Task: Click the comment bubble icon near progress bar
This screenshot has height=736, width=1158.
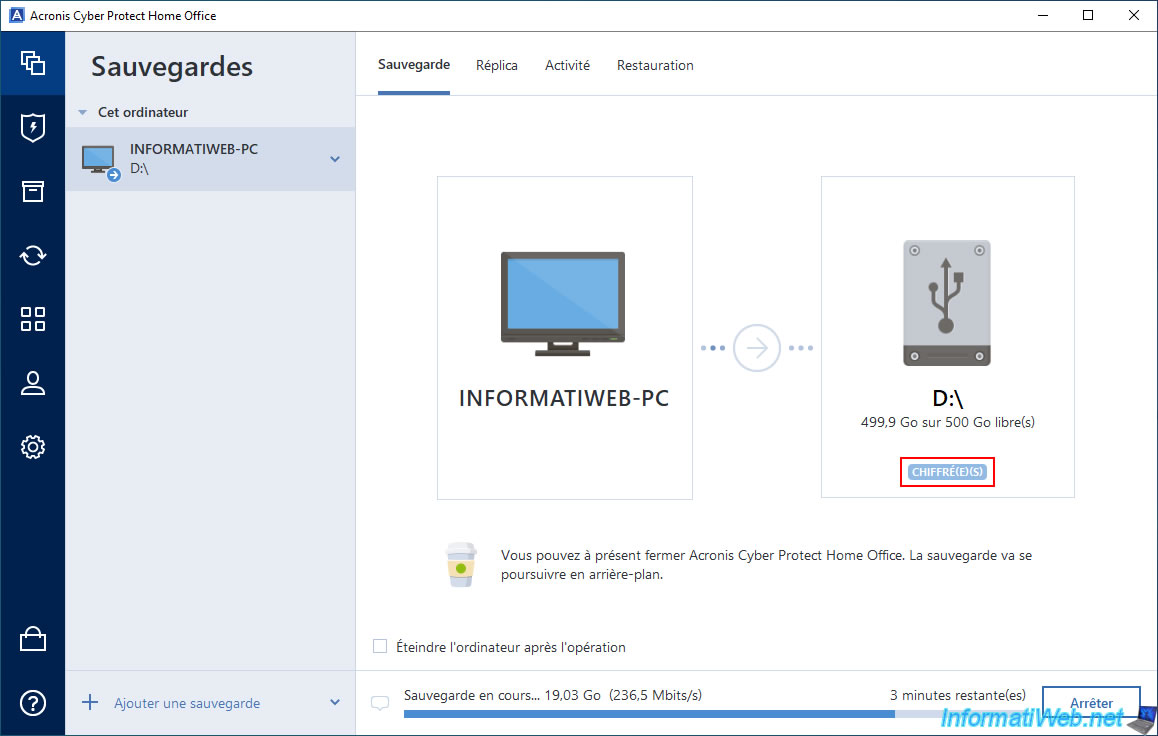Action: coord(380,703)
